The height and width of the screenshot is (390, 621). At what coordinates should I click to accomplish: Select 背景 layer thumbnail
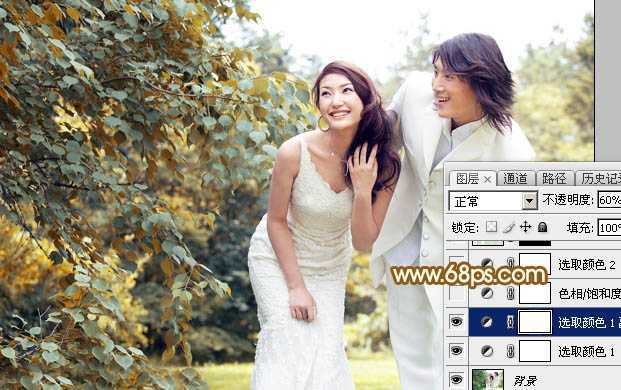(488, 379)
